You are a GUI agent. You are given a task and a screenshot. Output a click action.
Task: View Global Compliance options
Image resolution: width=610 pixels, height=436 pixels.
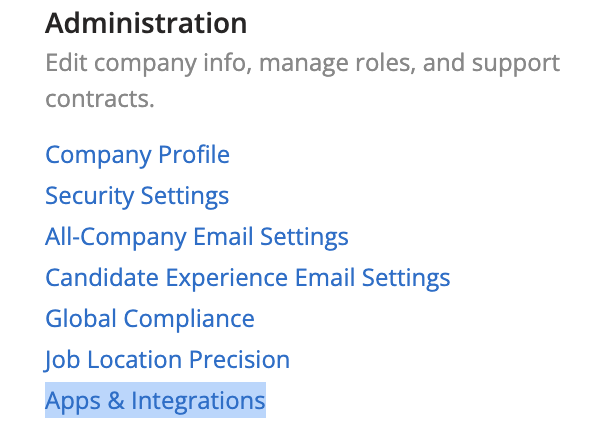click(149, 319)
